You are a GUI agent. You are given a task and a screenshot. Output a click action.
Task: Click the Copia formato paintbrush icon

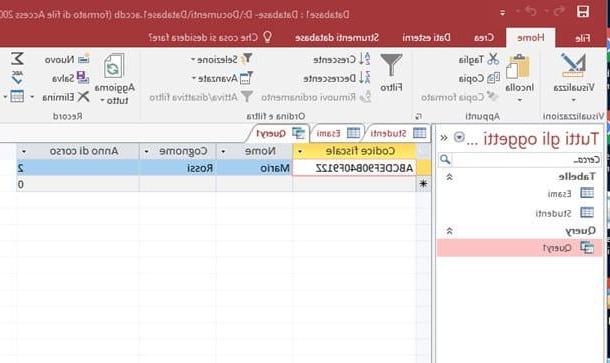point(493,96)
